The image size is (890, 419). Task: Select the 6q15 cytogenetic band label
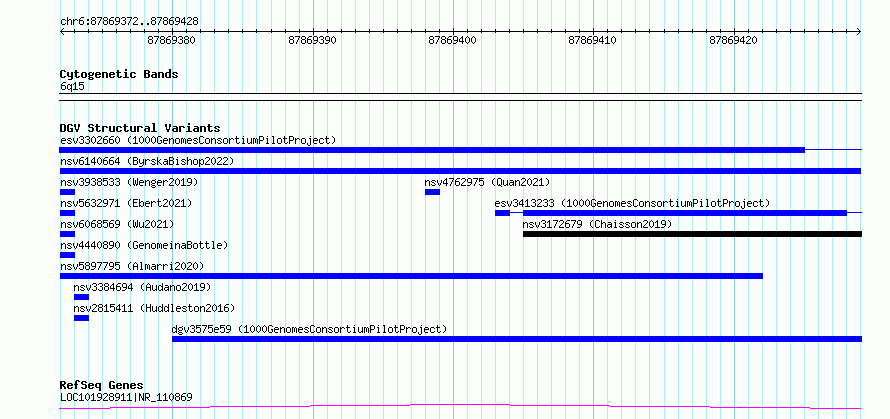72,87
